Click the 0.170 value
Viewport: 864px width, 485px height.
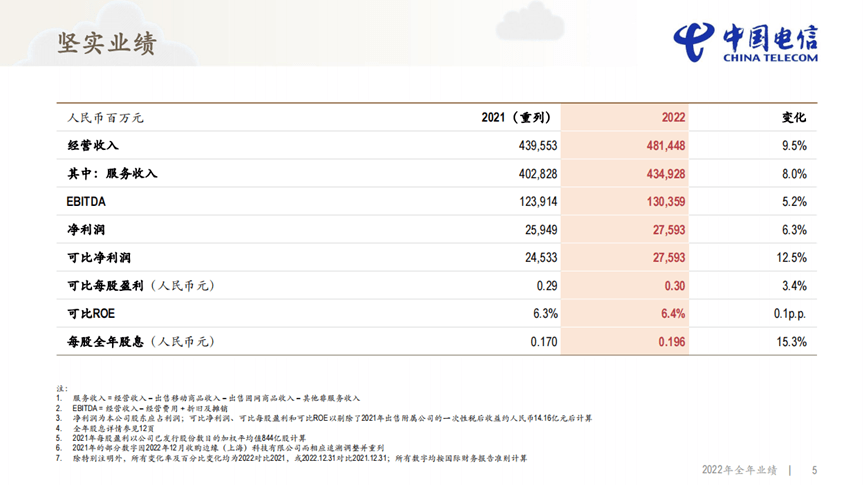pos(544,342)
